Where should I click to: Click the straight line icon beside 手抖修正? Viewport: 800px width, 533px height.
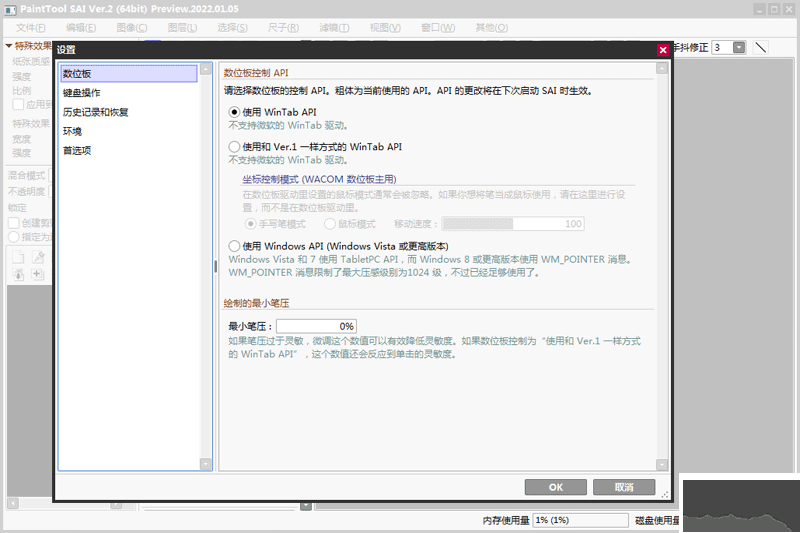[x=760, y=47]
